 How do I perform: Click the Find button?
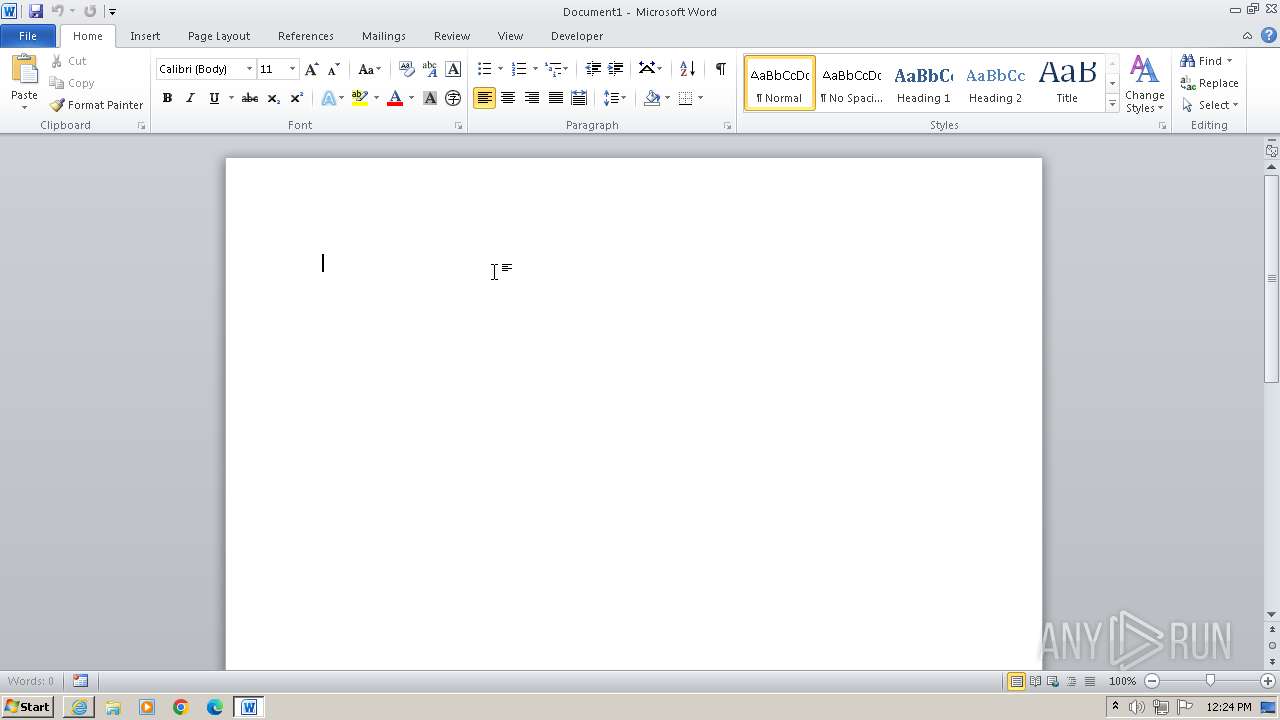pyautogui.click(x=1206, y=61)
